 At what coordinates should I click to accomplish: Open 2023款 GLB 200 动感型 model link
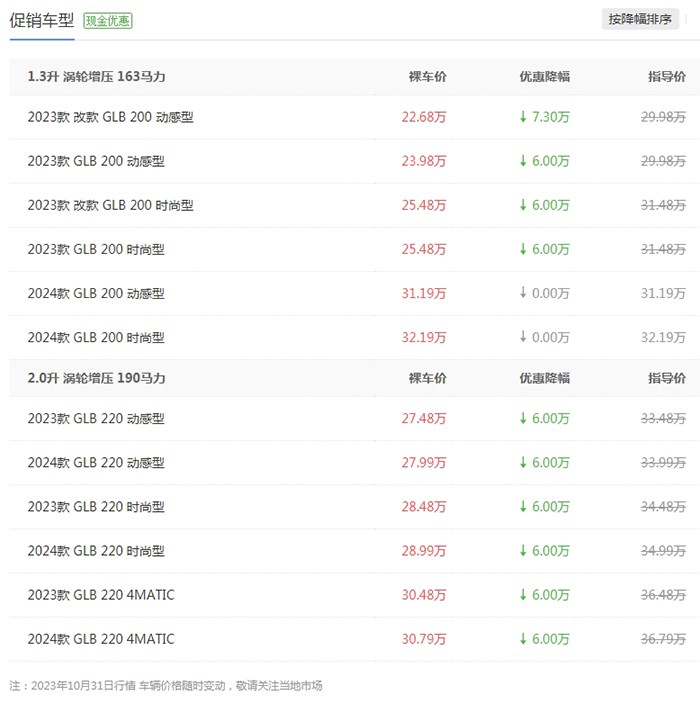[96, 161]
